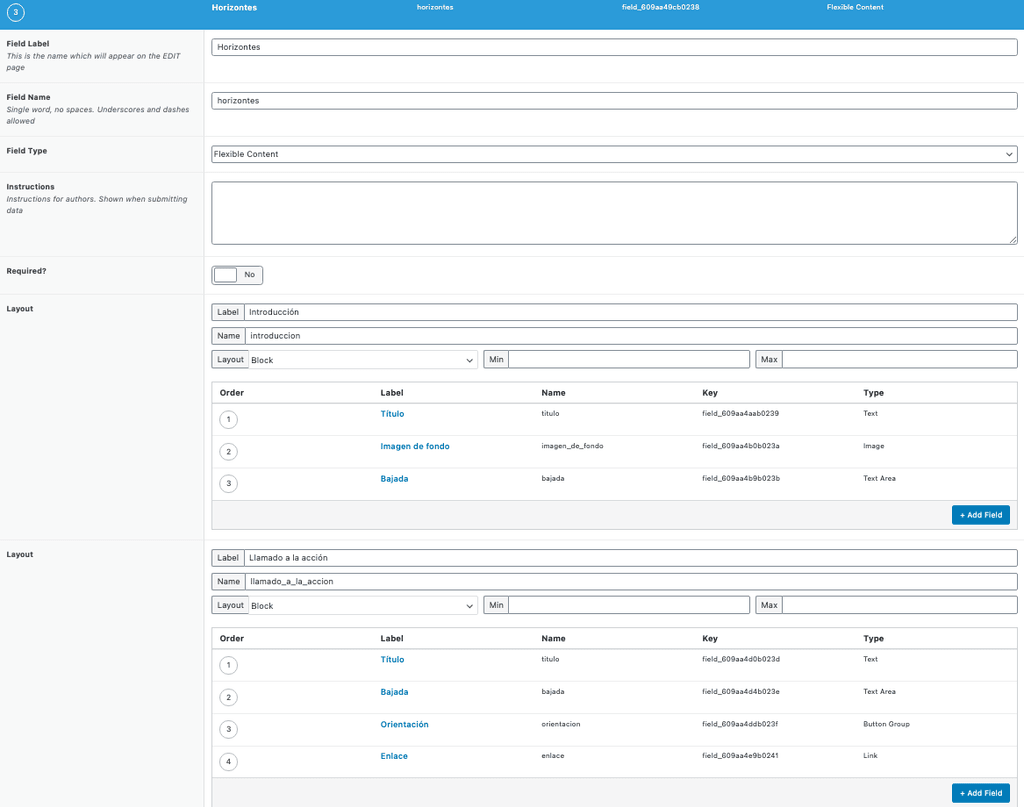Open the Field Type dropdown showing Flexible Content
Image resolution: width=1024 pixels, height=807 pixels.
(612, 154)
